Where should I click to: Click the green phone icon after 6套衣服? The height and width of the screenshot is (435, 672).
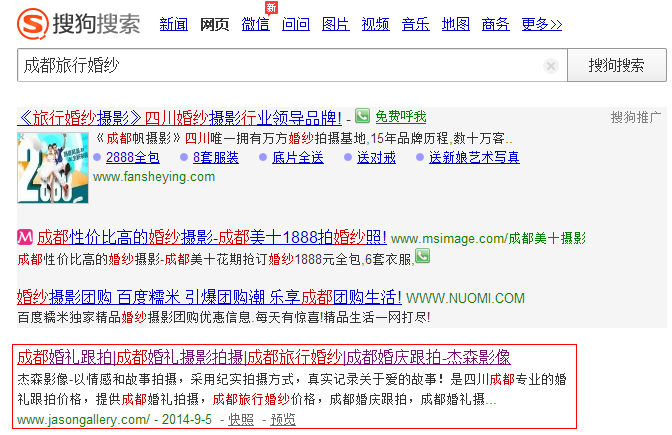tap(422, 258)
